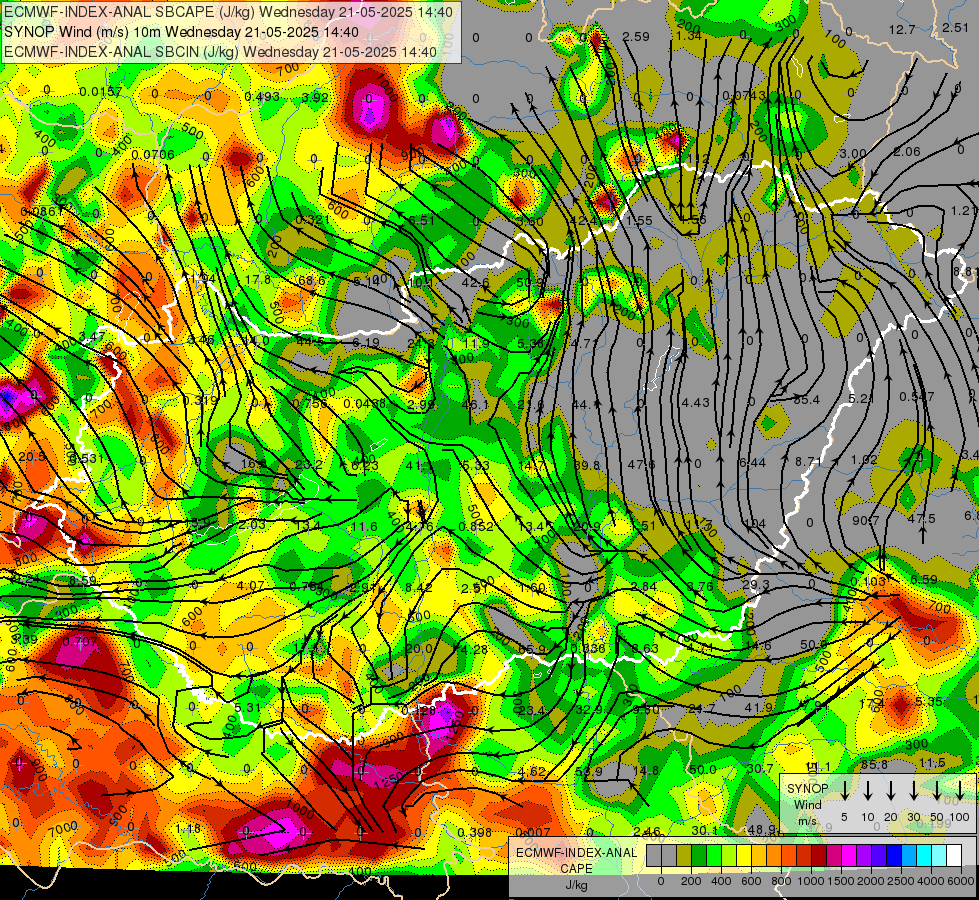This screenshot has width=979, height=900.
Task: Click the 1500 tick label on CAPE scale
Action: [x=840, y=881]
